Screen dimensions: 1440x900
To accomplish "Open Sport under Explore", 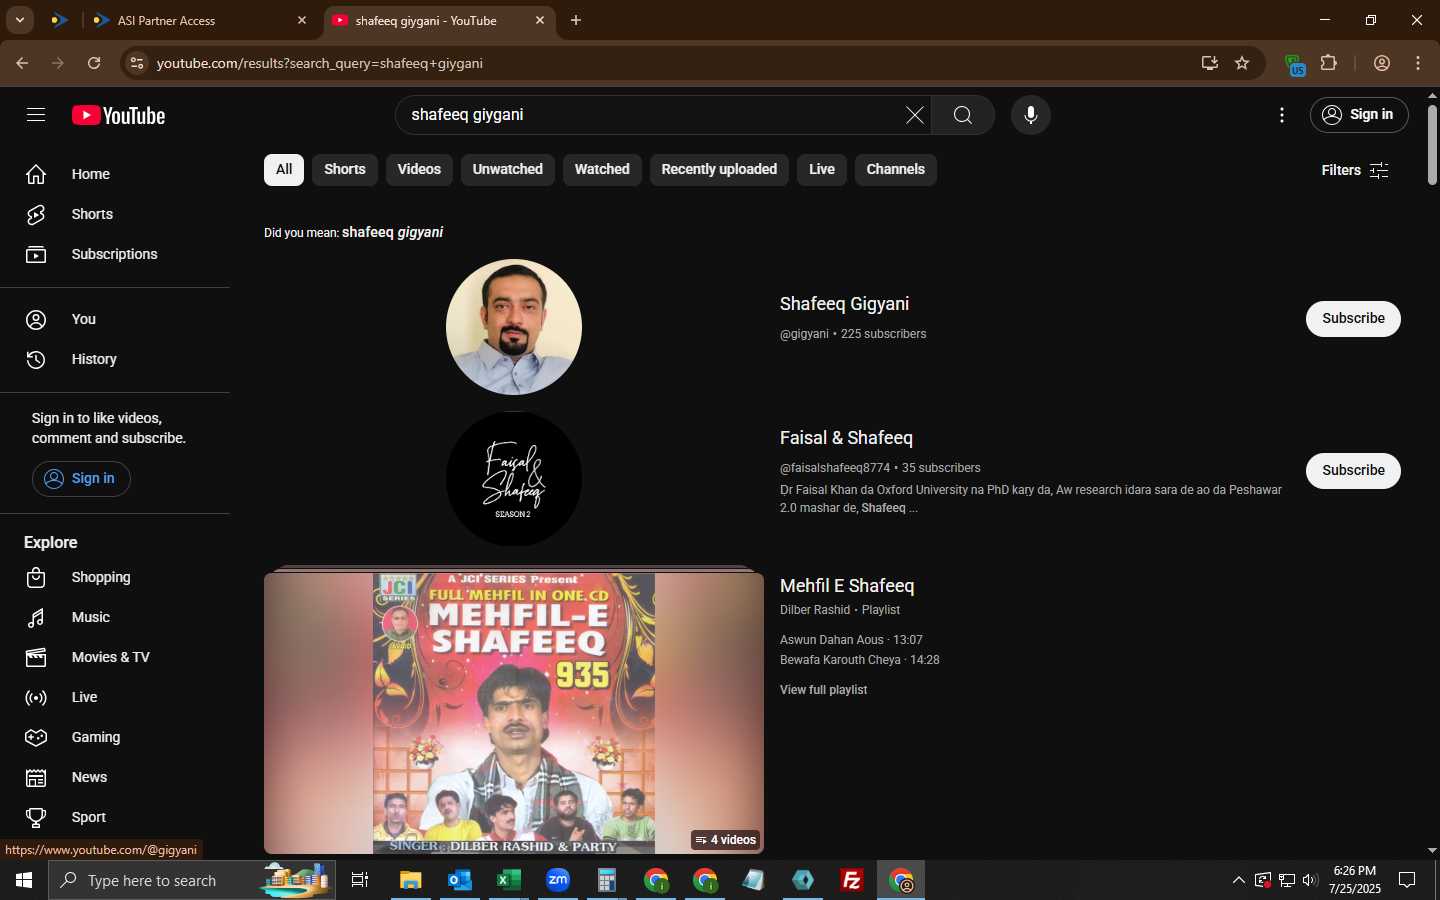I will point(115,817).
